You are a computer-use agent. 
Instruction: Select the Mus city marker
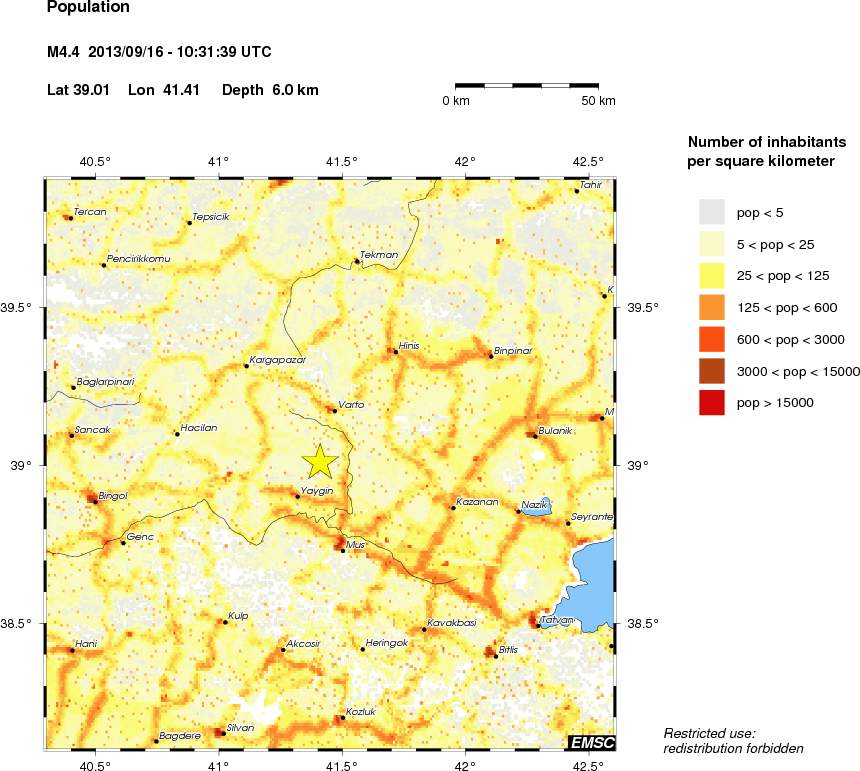(x=343, y=550)
